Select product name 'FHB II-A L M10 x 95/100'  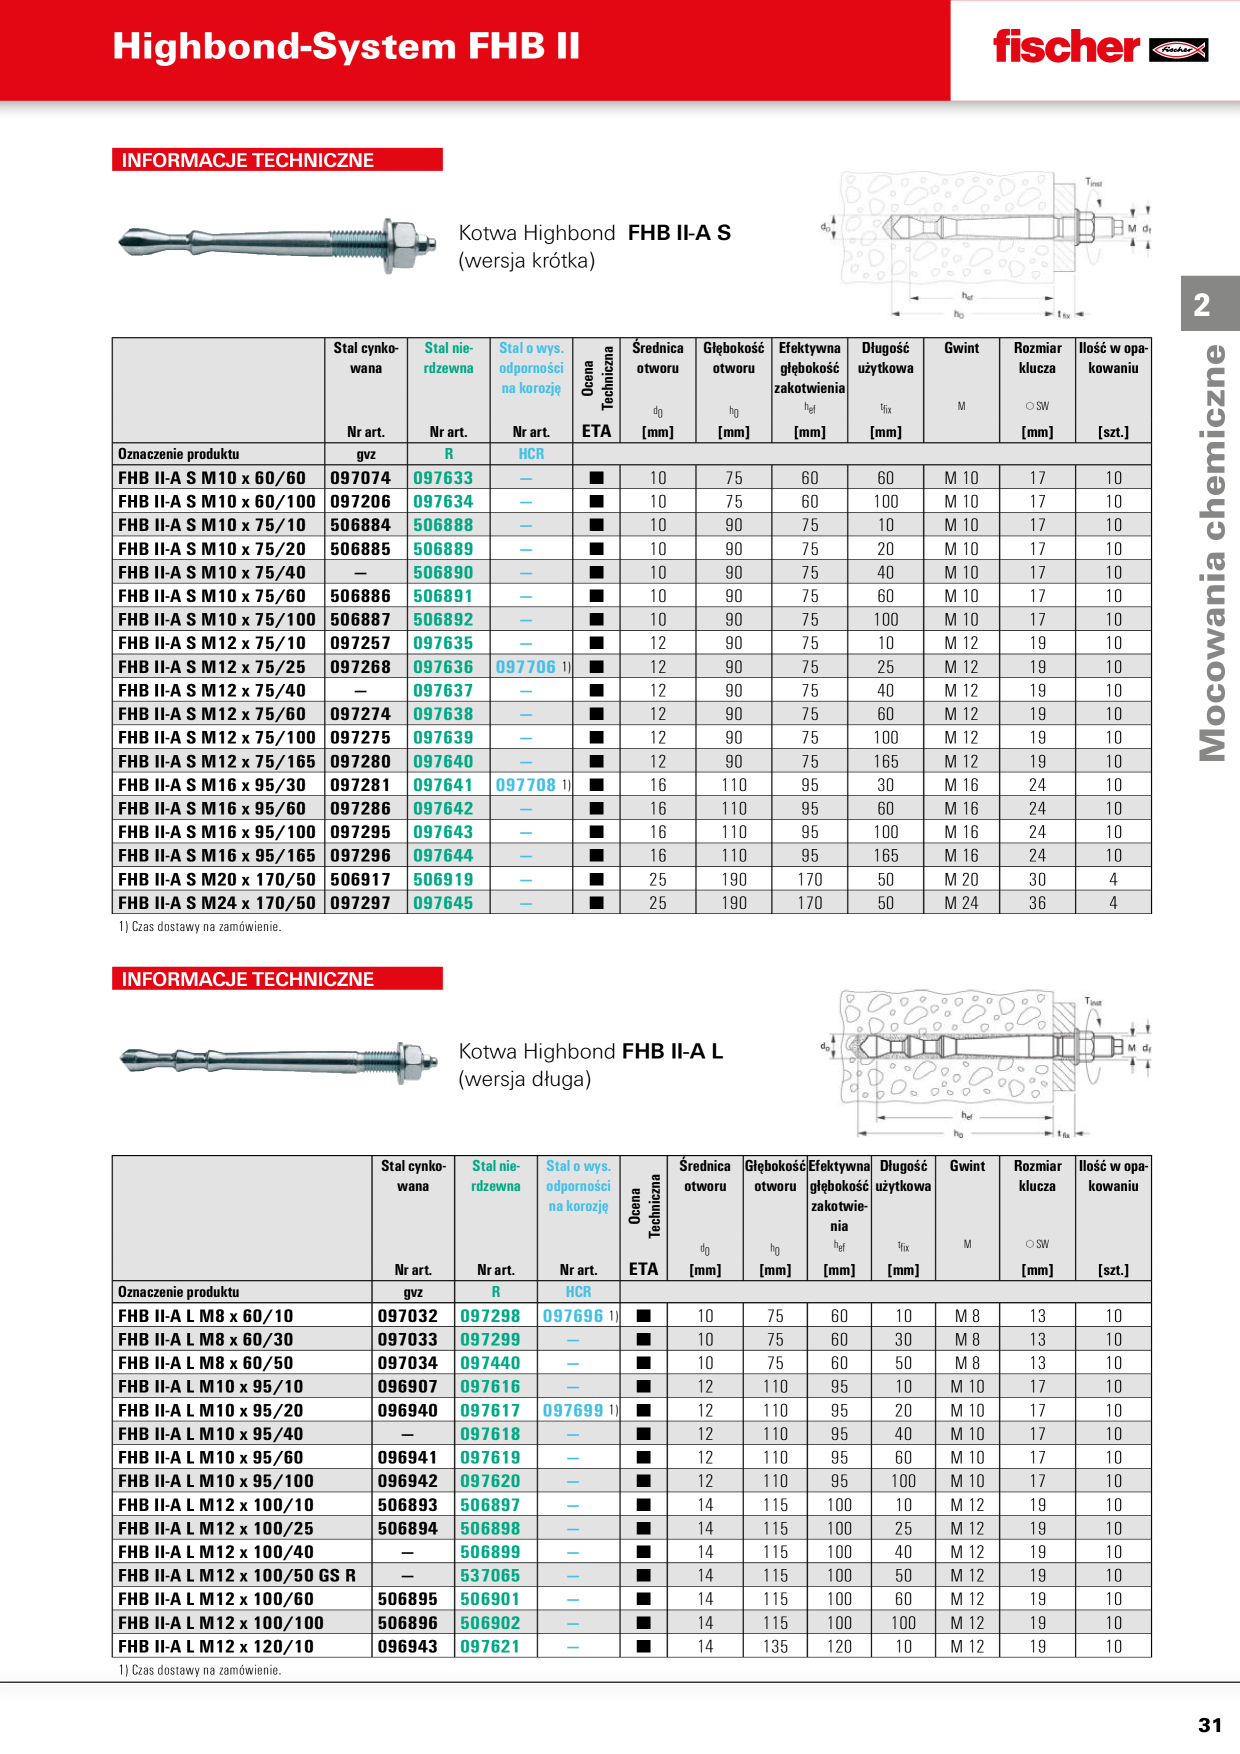click(216, 1481)
